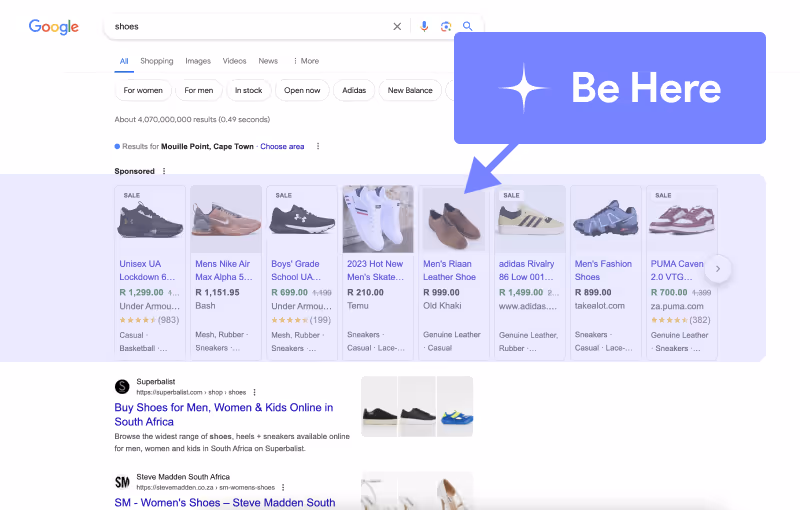Open Google Lens image search icon
Viewport: 800px width, 510px height.
446,27
